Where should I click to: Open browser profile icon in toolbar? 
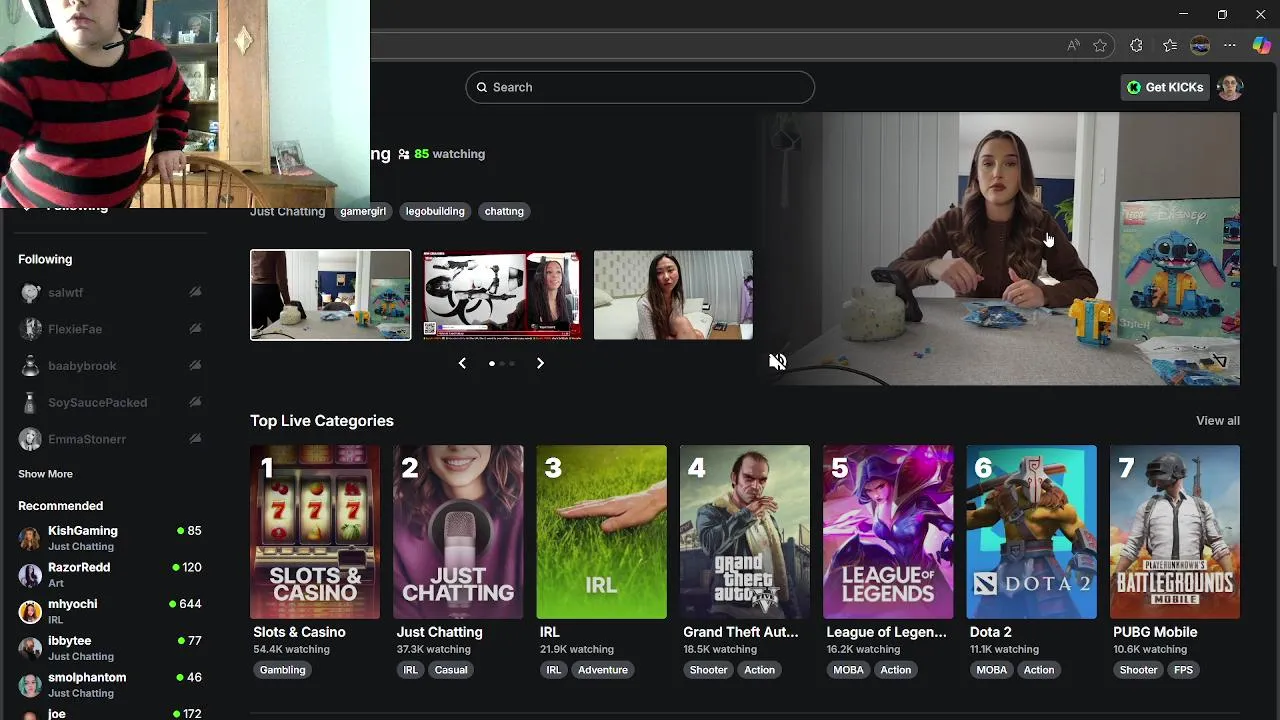[1200, 45]
